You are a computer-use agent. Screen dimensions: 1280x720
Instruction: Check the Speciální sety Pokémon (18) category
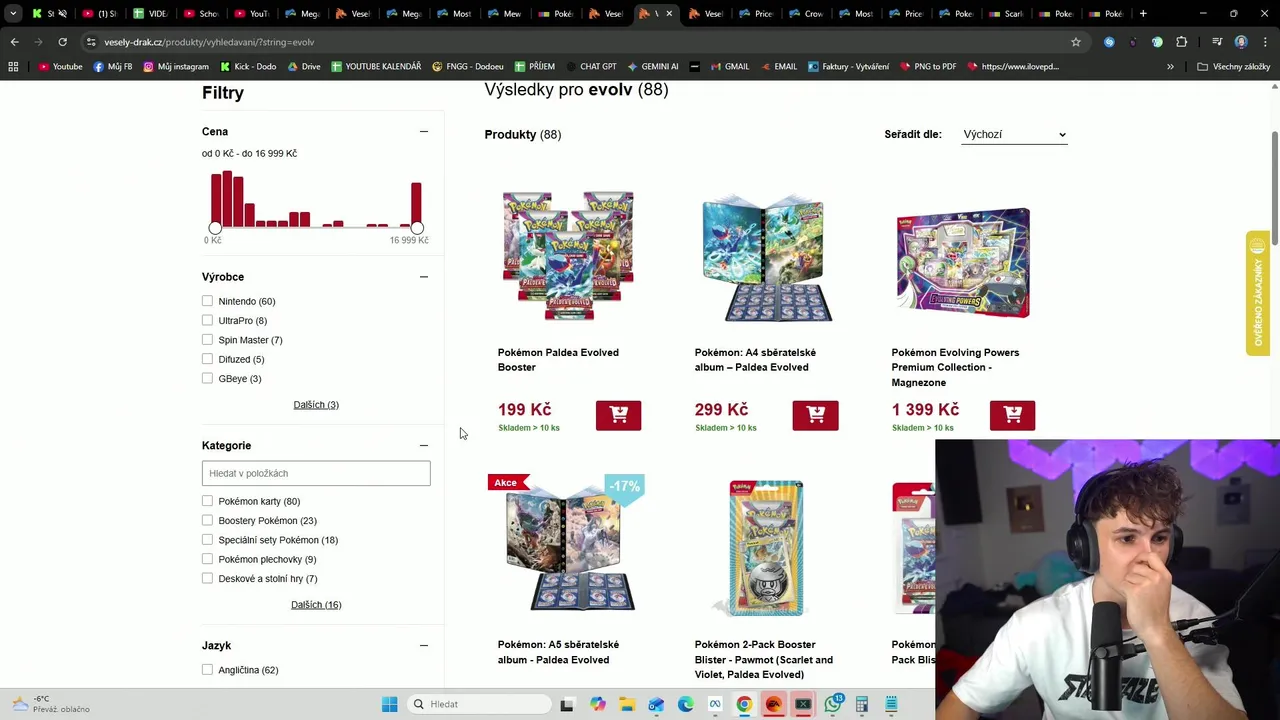click(x=207, y=540)
